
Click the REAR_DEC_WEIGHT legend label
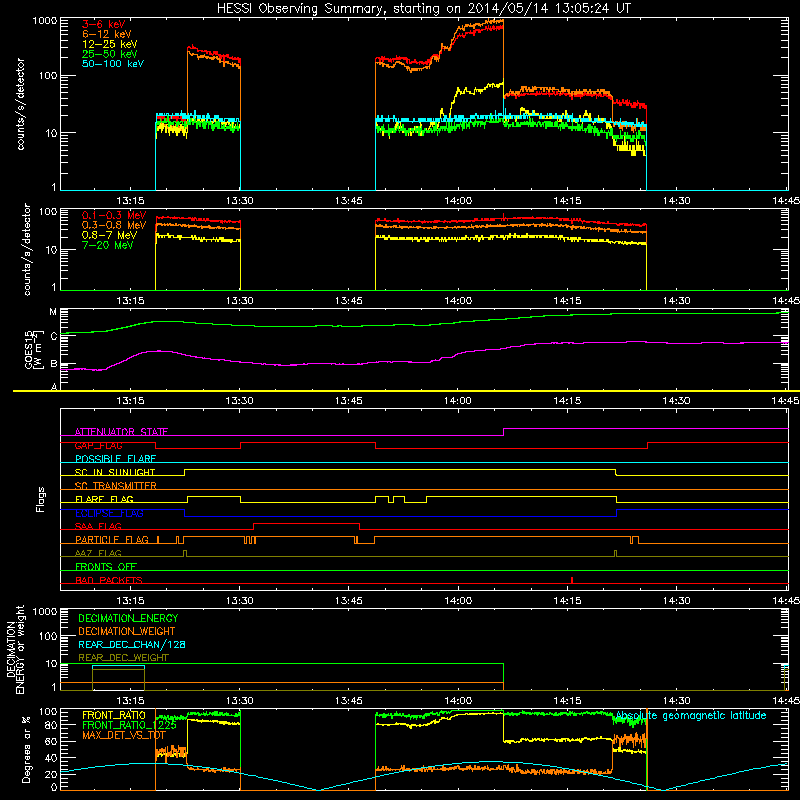tap(123, 658)
